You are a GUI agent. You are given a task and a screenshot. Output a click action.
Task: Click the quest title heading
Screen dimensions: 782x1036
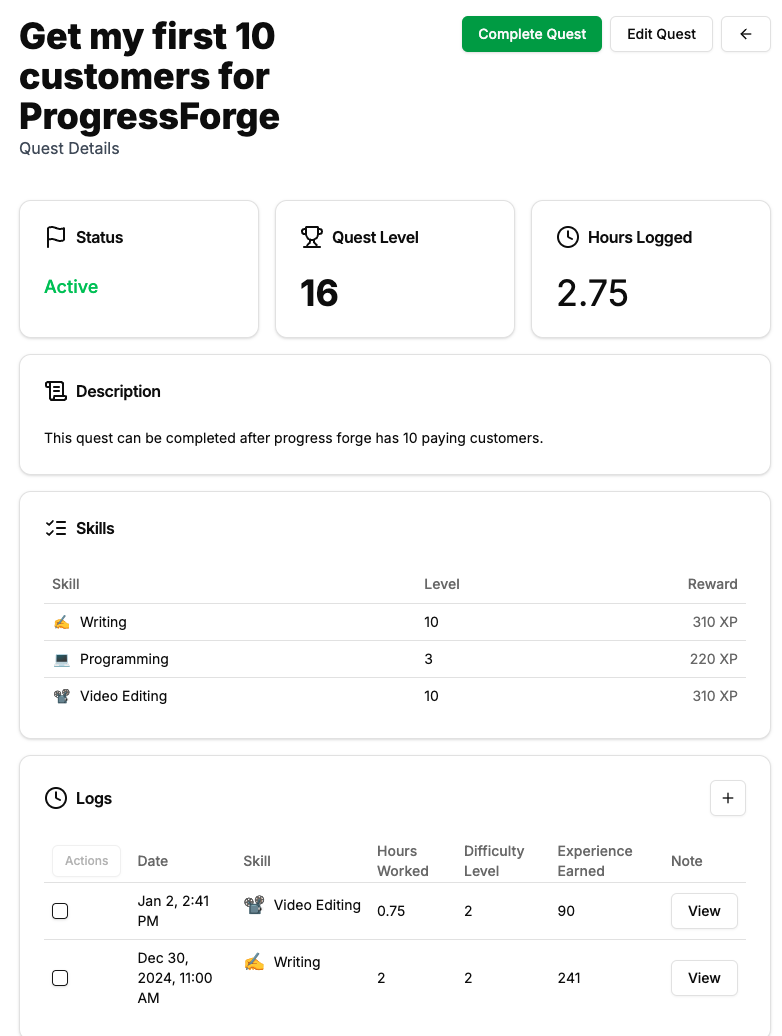[149, 76]
